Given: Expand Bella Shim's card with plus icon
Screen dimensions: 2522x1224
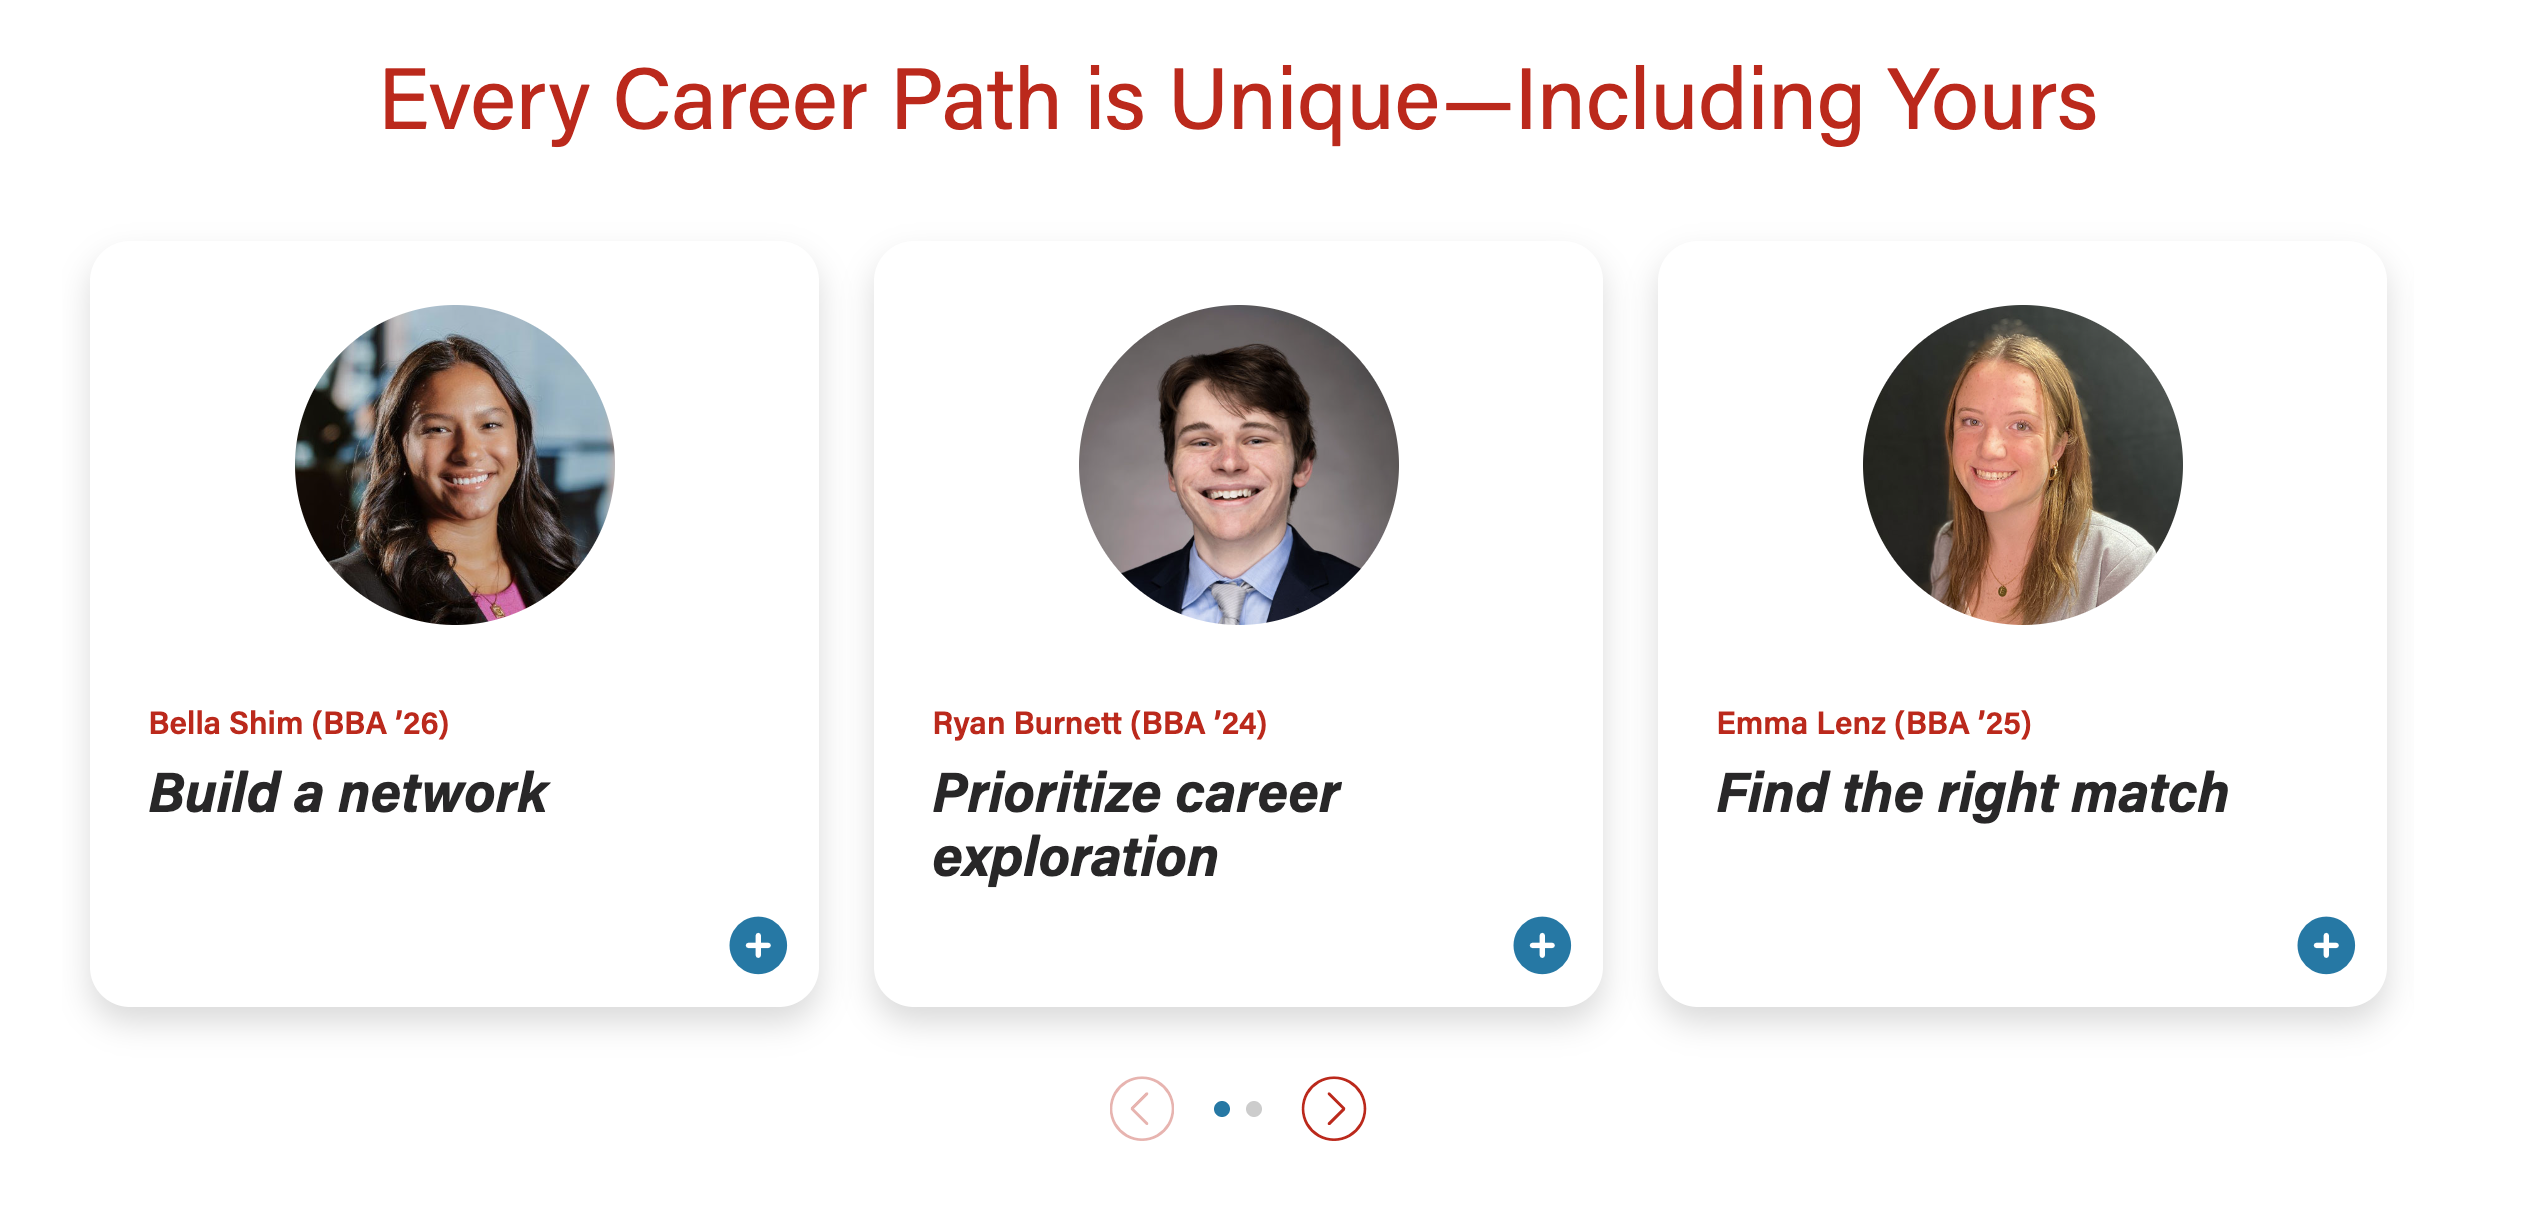Looking at the screenshot, I should 758,945.
